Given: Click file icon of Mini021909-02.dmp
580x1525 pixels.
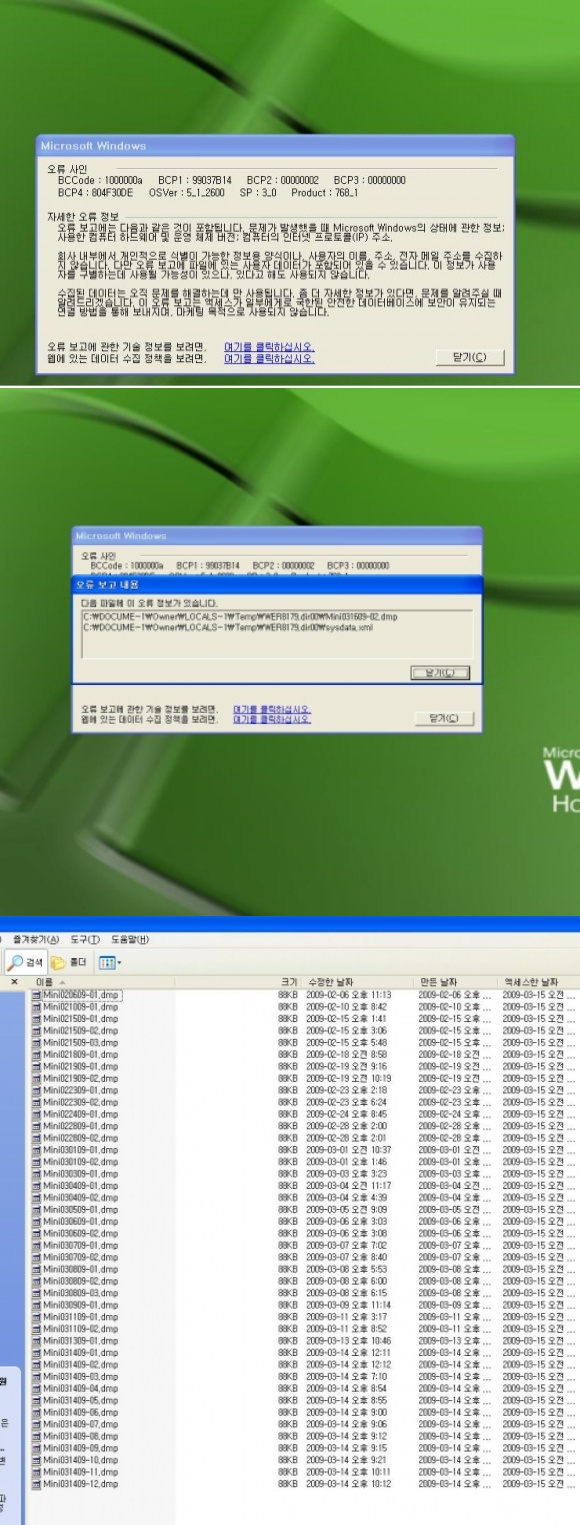Looking at the screenshot, I should pos(36,1079).
